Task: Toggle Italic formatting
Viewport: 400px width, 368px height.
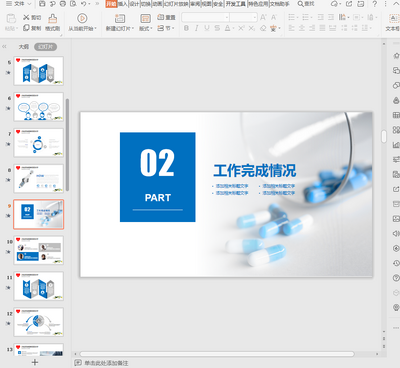Action: 197,28
